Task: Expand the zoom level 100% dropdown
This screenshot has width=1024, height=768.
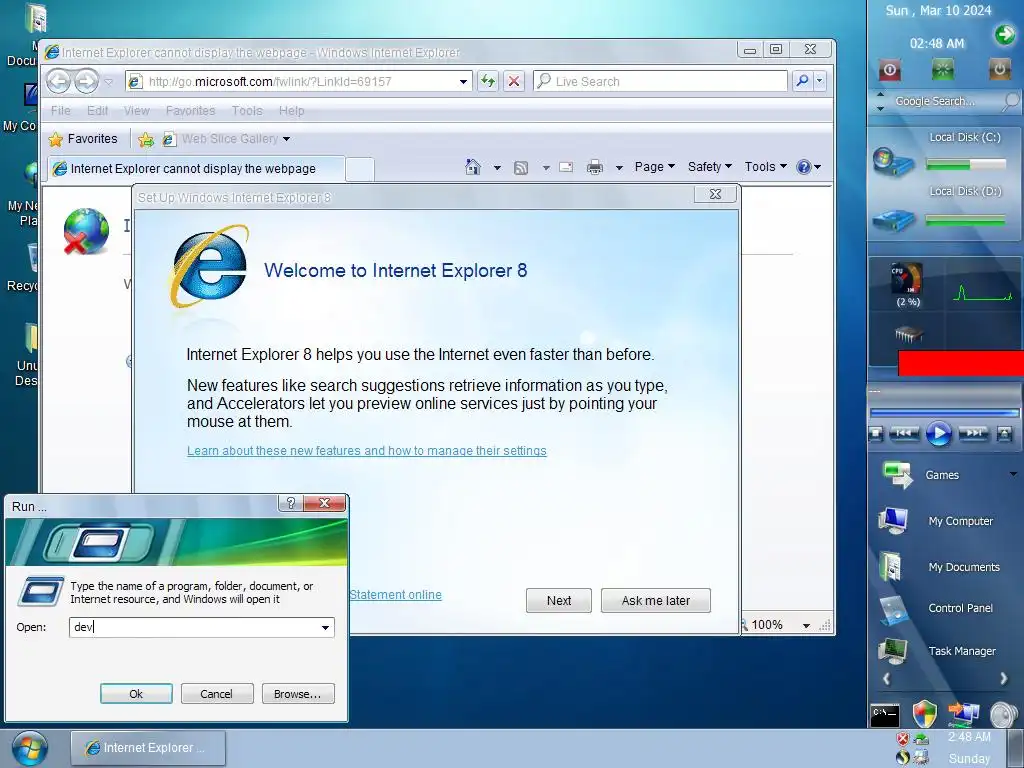Action: (x=807, y=626)
